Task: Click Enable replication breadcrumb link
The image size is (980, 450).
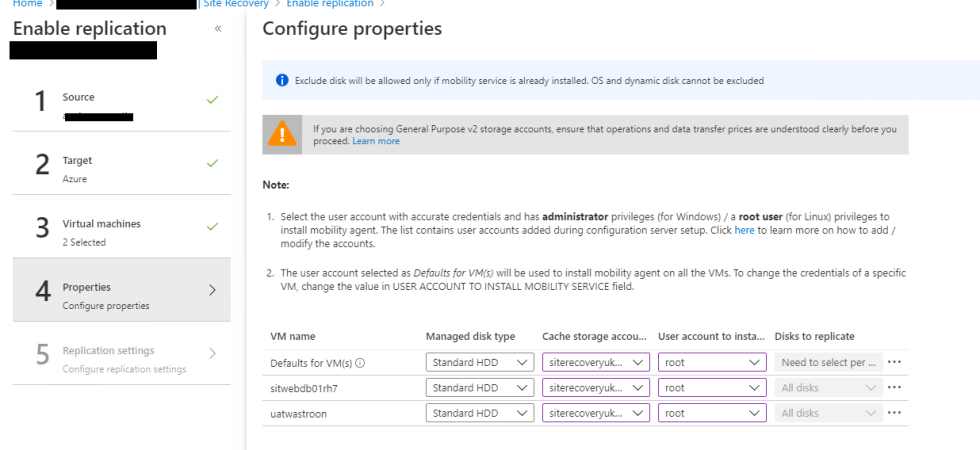Action: (329, 4)
